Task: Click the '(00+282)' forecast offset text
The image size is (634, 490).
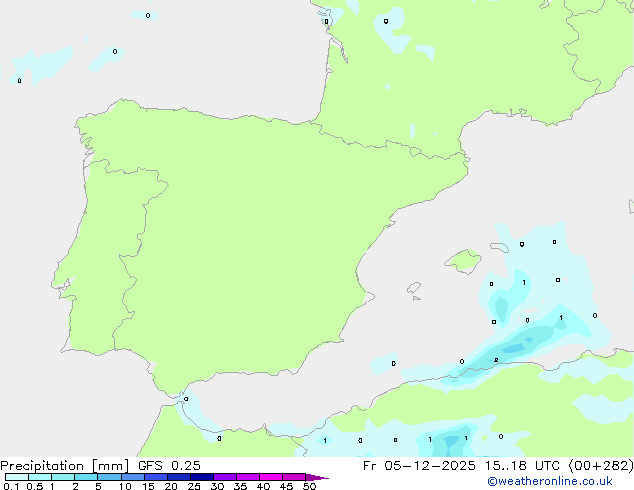Action: (x=601, y=466)
